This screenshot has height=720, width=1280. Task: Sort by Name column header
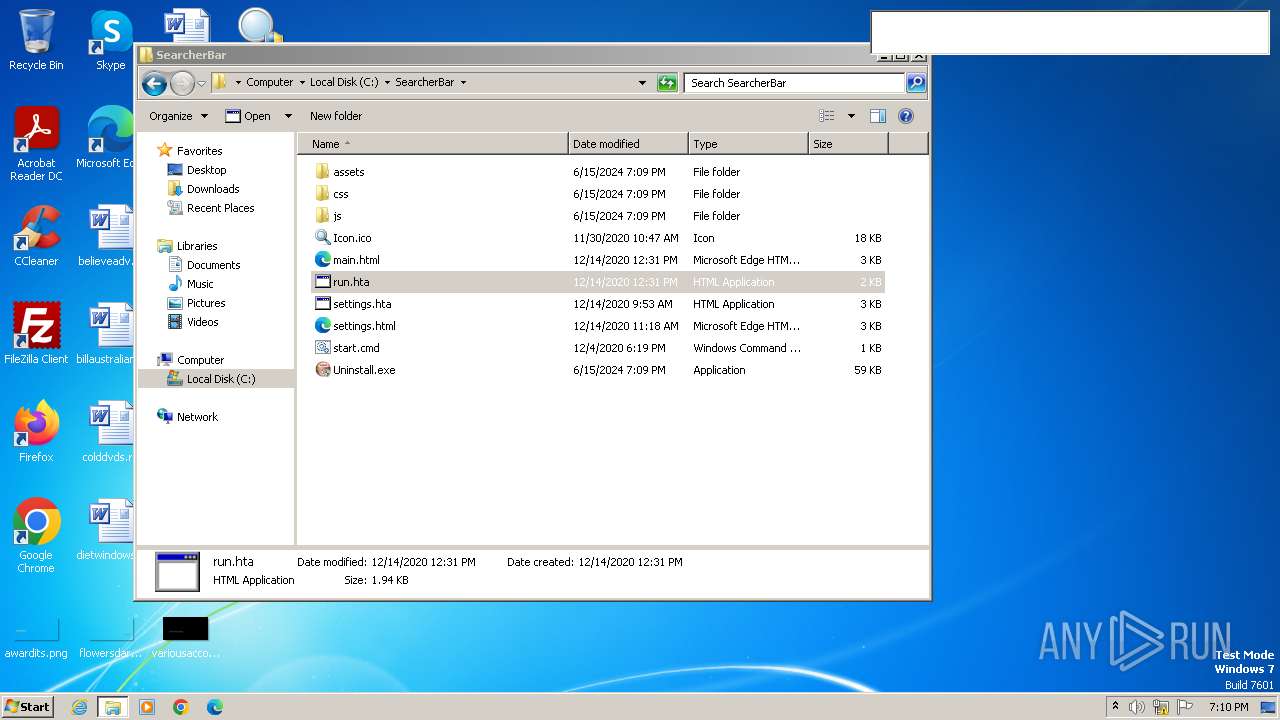click(432, 144)
